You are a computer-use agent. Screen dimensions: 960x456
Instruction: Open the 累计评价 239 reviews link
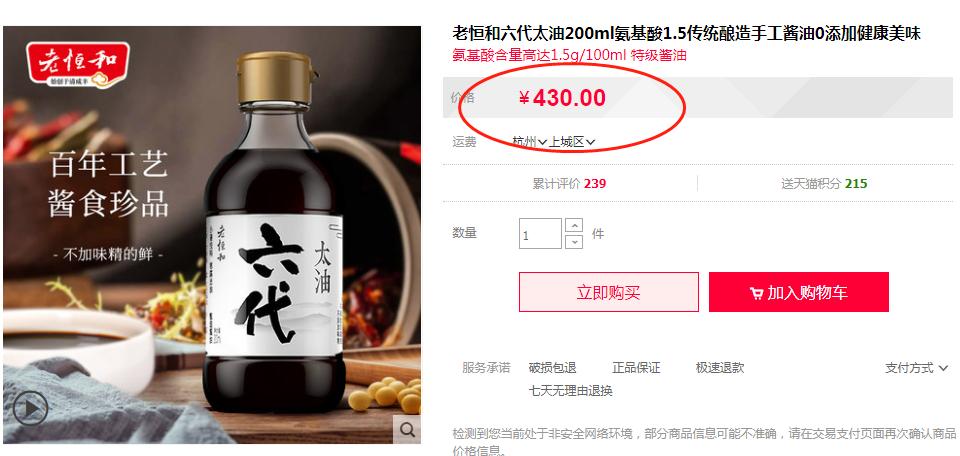tap(569, 184)
